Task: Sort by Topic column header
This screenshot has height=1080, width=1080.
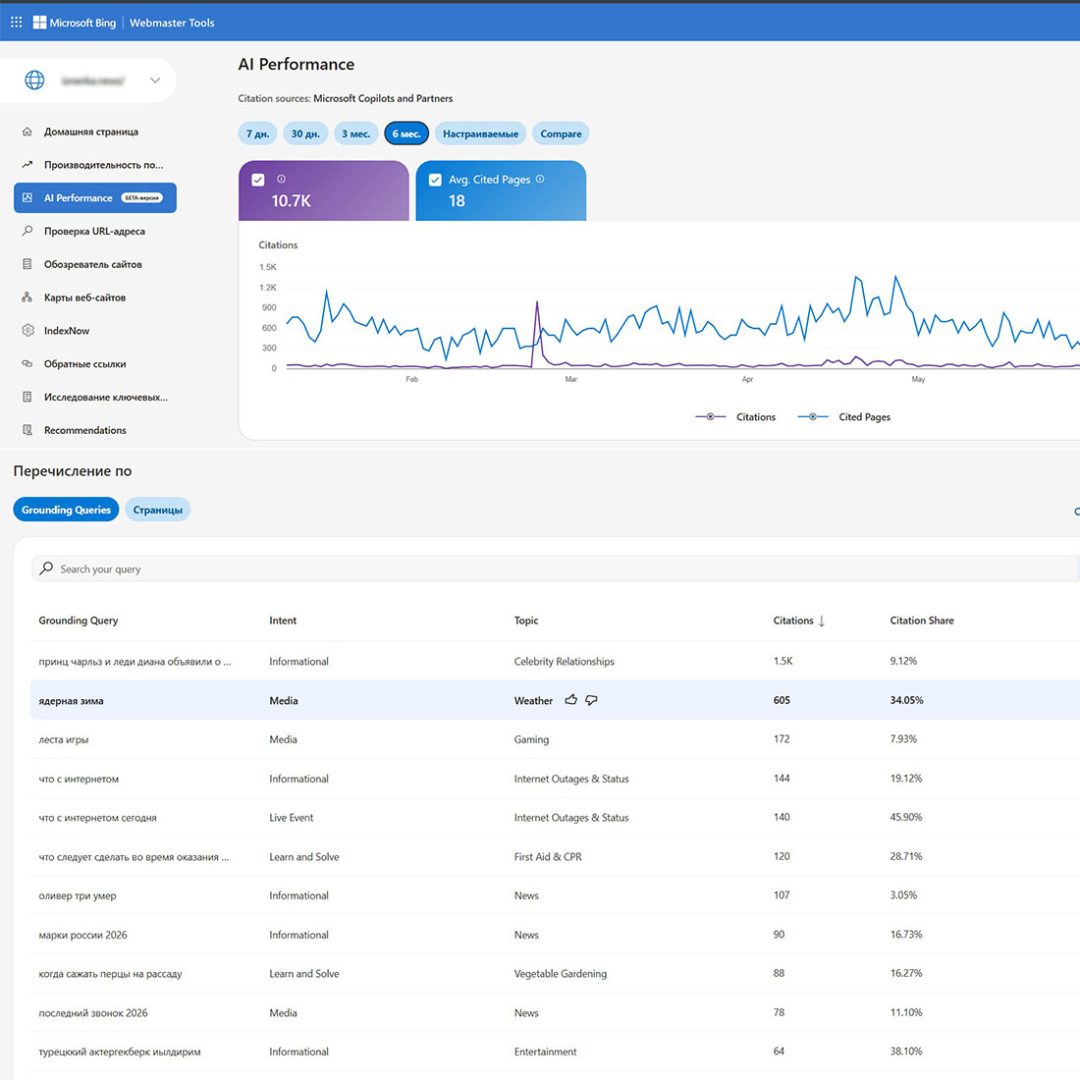Action: (x=526, y=621)
